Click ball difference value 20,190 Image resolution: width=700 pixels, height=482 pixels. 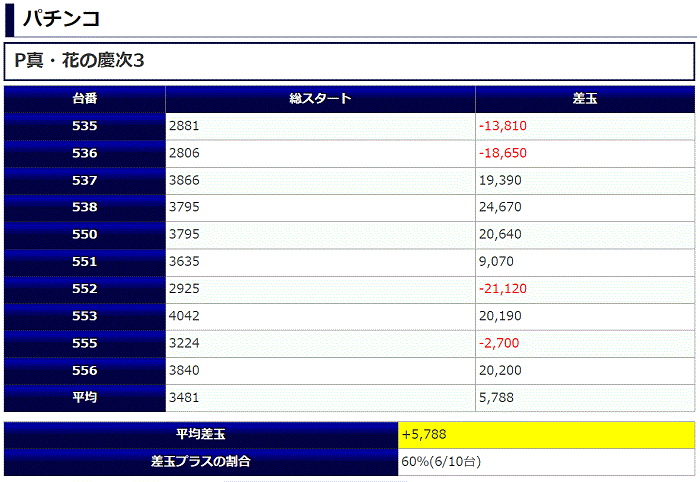(x=500, y=316)
